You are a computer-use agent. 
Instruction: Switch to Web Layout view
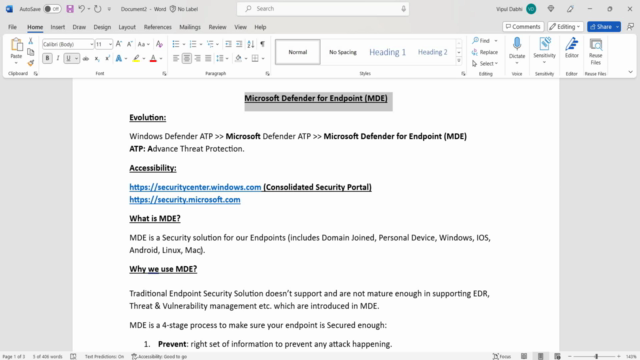click(x=557, y=356)
